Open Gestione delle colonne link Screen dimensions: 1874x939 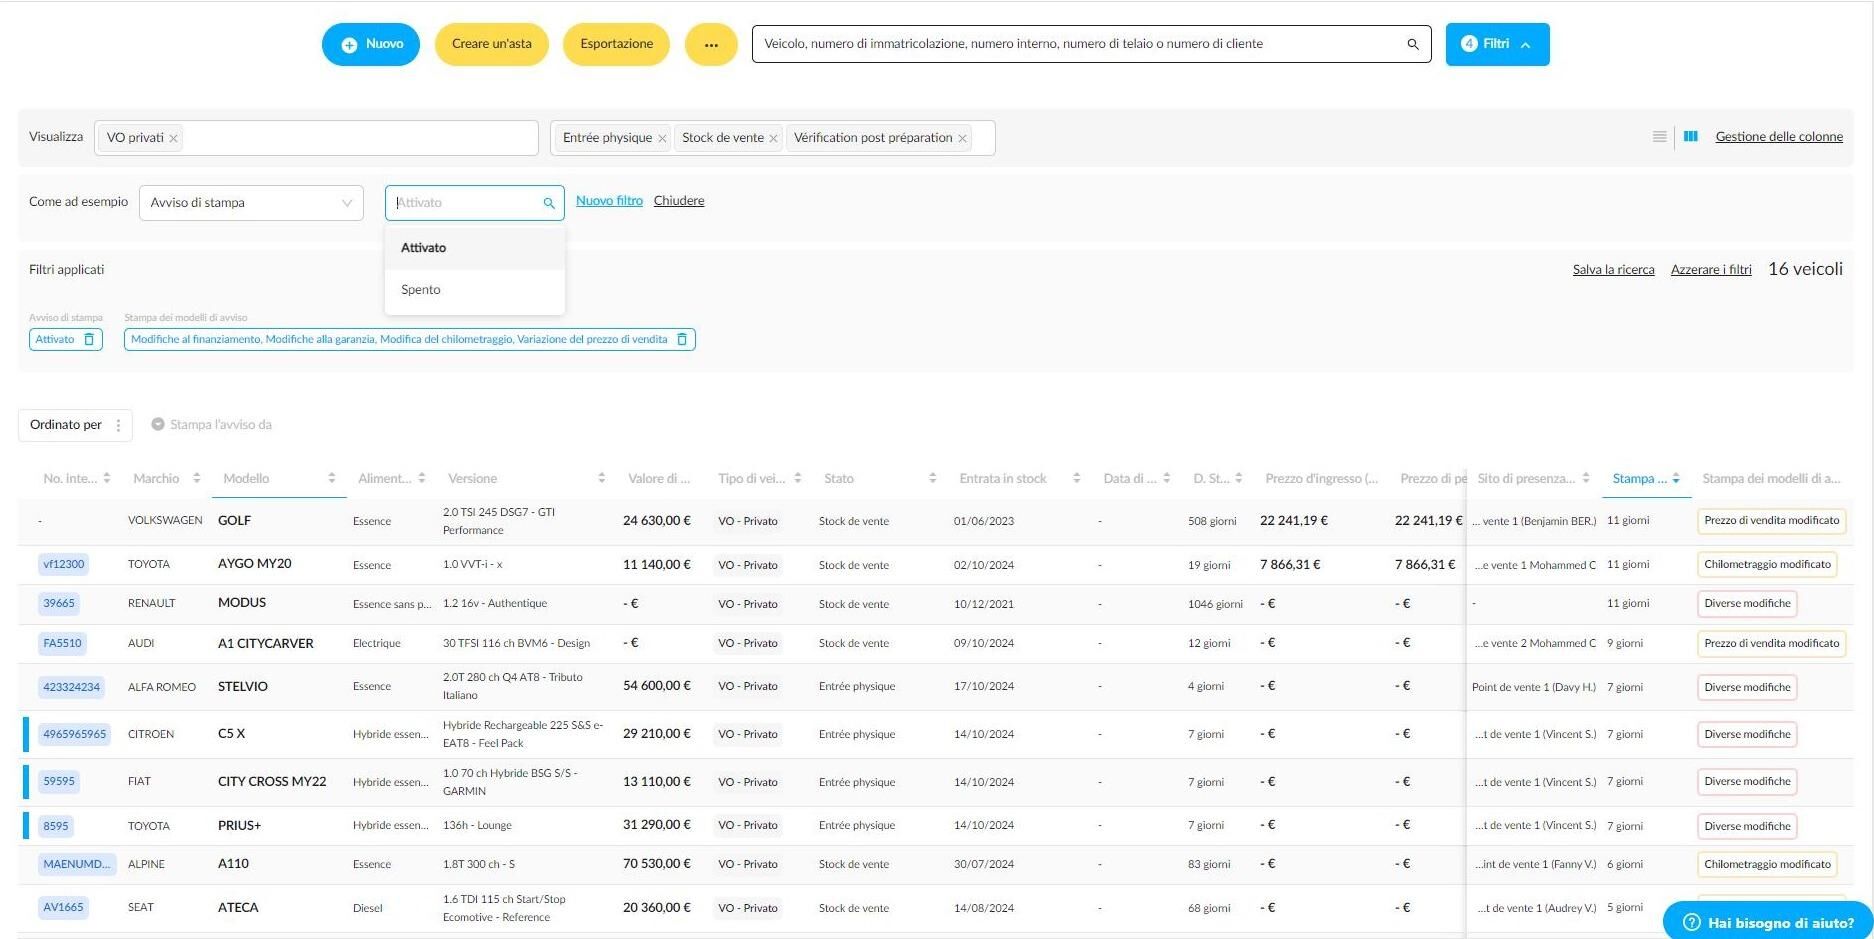(1779, 137)
